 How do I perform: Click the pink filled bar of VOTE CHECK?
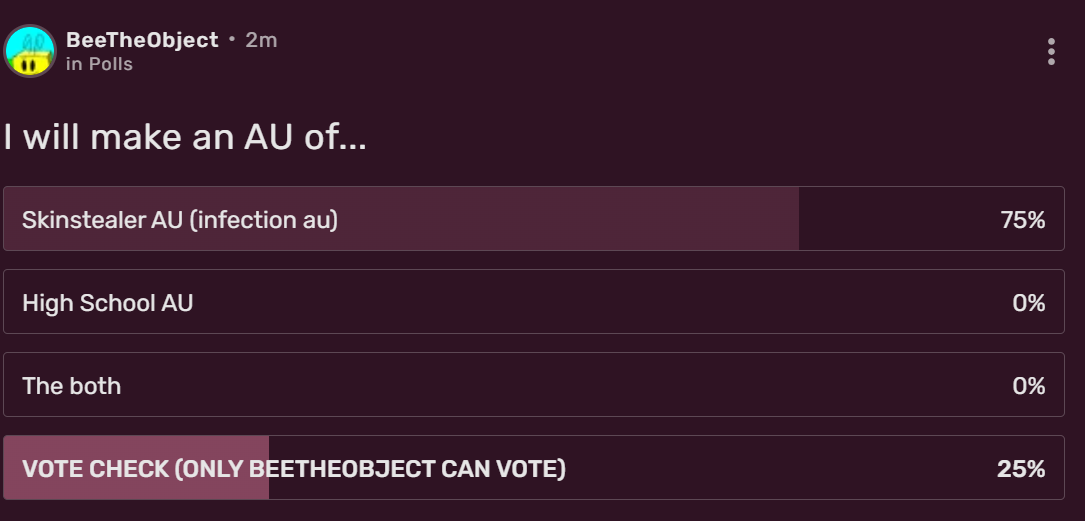[x=140, y=487]
